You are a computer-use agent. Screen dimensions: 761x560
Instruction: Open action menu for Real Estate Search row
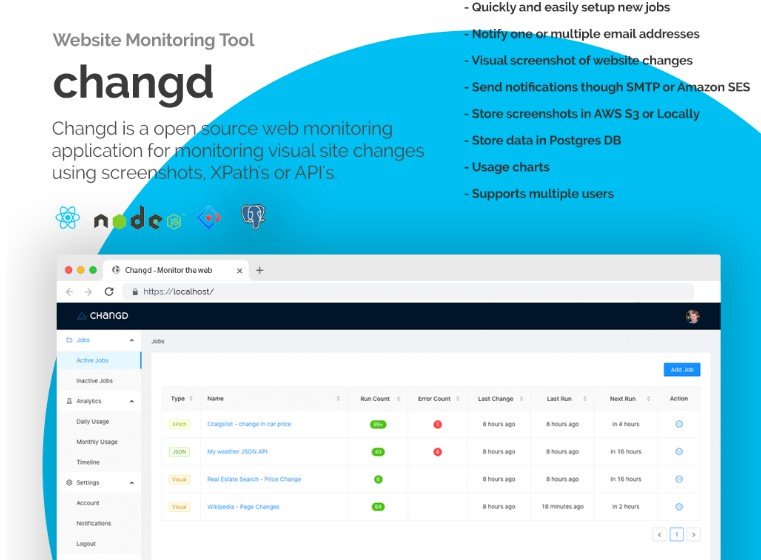coord(679,479)
